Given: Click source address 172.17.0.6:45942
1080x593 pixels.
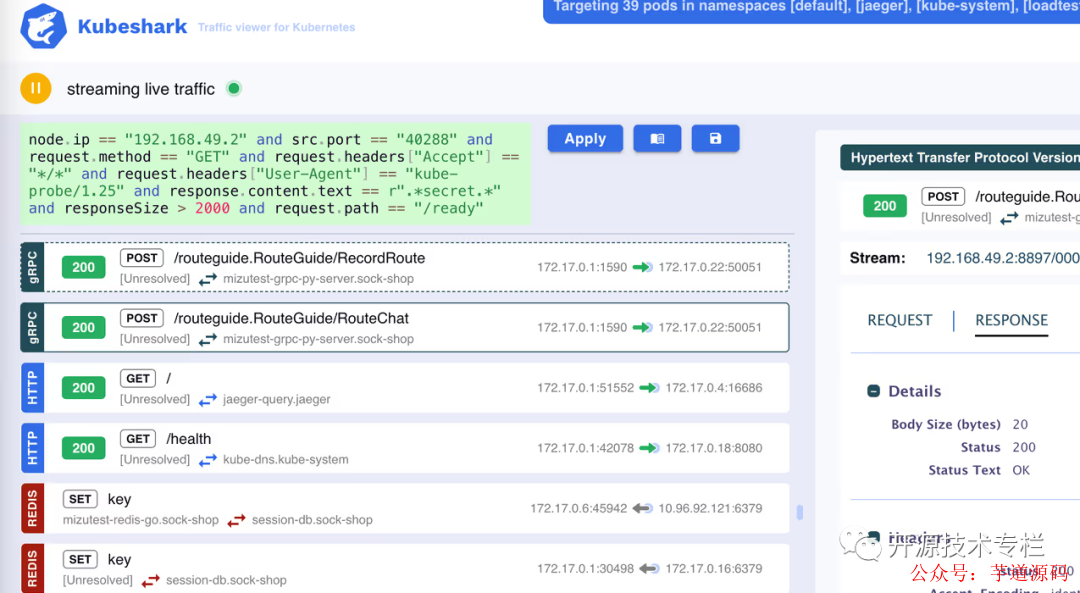Looking at the screenshot, I should pos(579,509).
